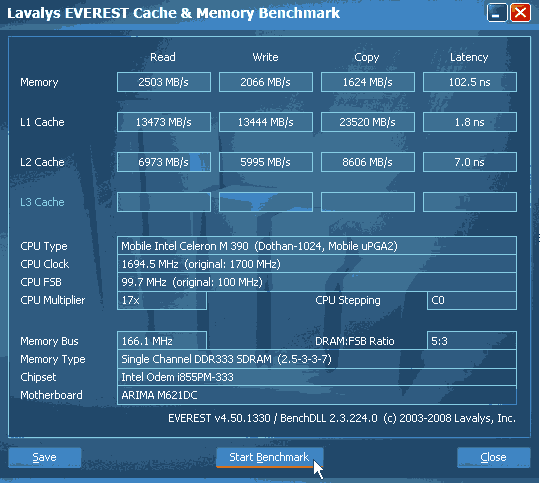Click the CPU Stepping value C0

(x=472, y=300)
